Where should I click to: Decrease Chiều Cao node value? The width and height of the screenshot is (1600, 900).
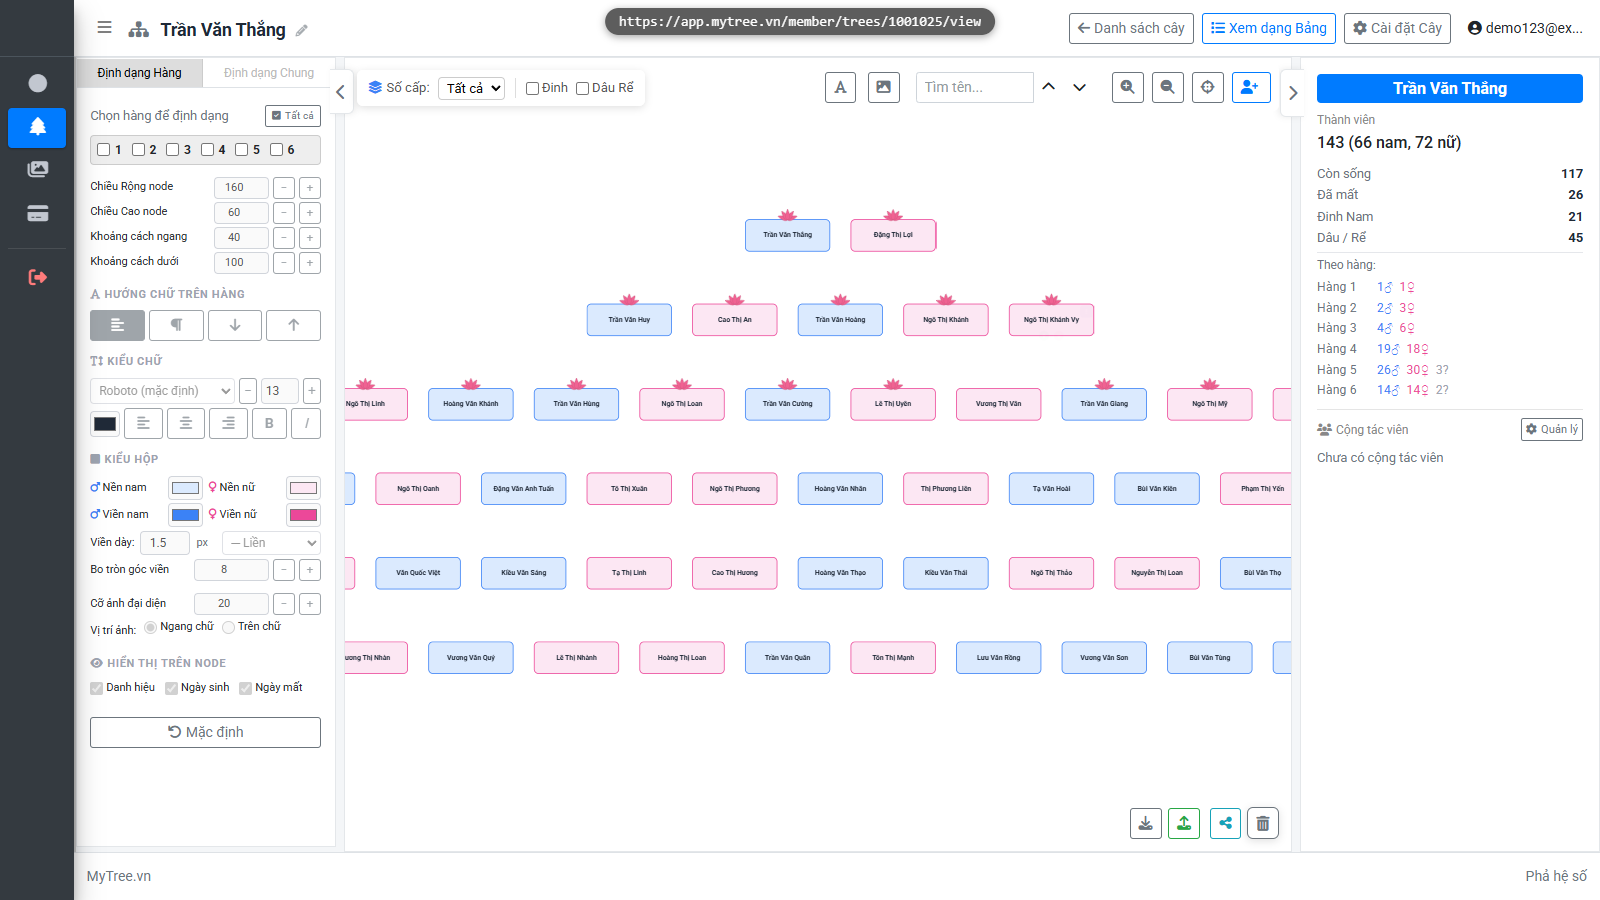click(x=284, y=212)
